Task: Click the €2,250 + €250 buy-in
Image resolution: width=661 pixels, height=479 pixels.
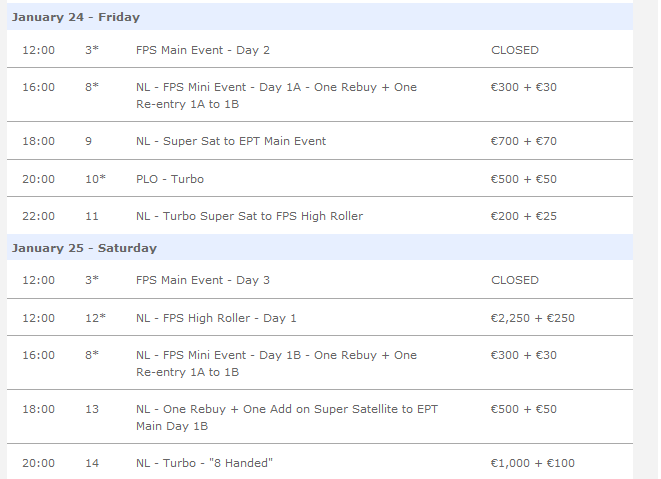Action: point(532,318)
